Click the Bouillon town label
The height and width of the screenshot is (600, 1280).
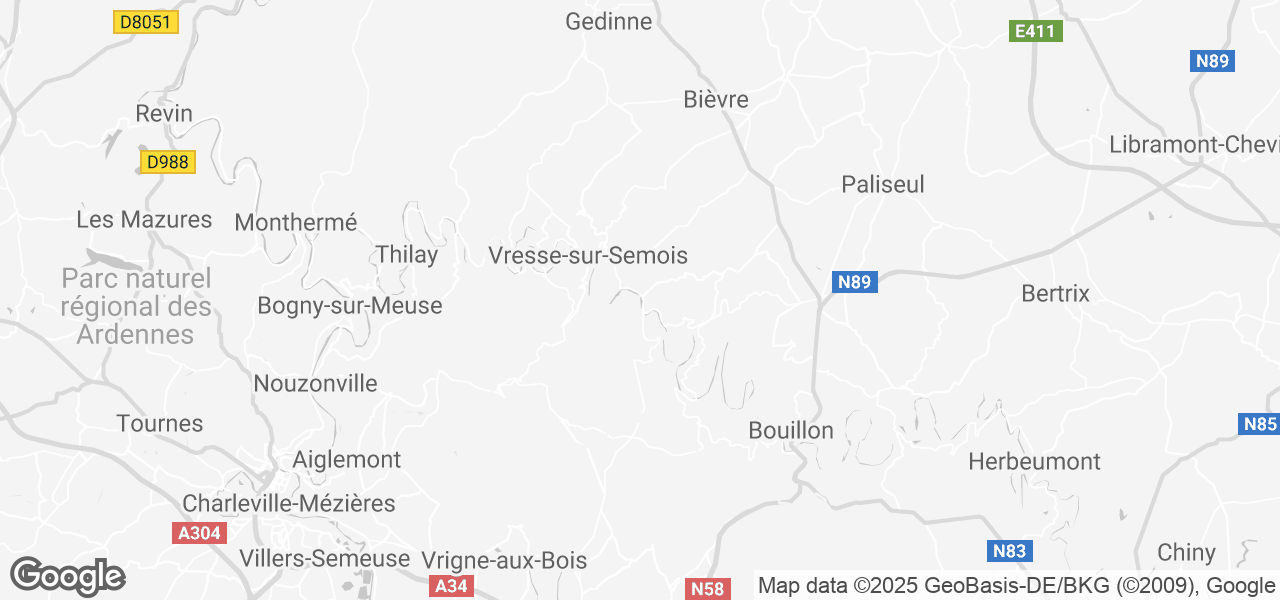791,431
